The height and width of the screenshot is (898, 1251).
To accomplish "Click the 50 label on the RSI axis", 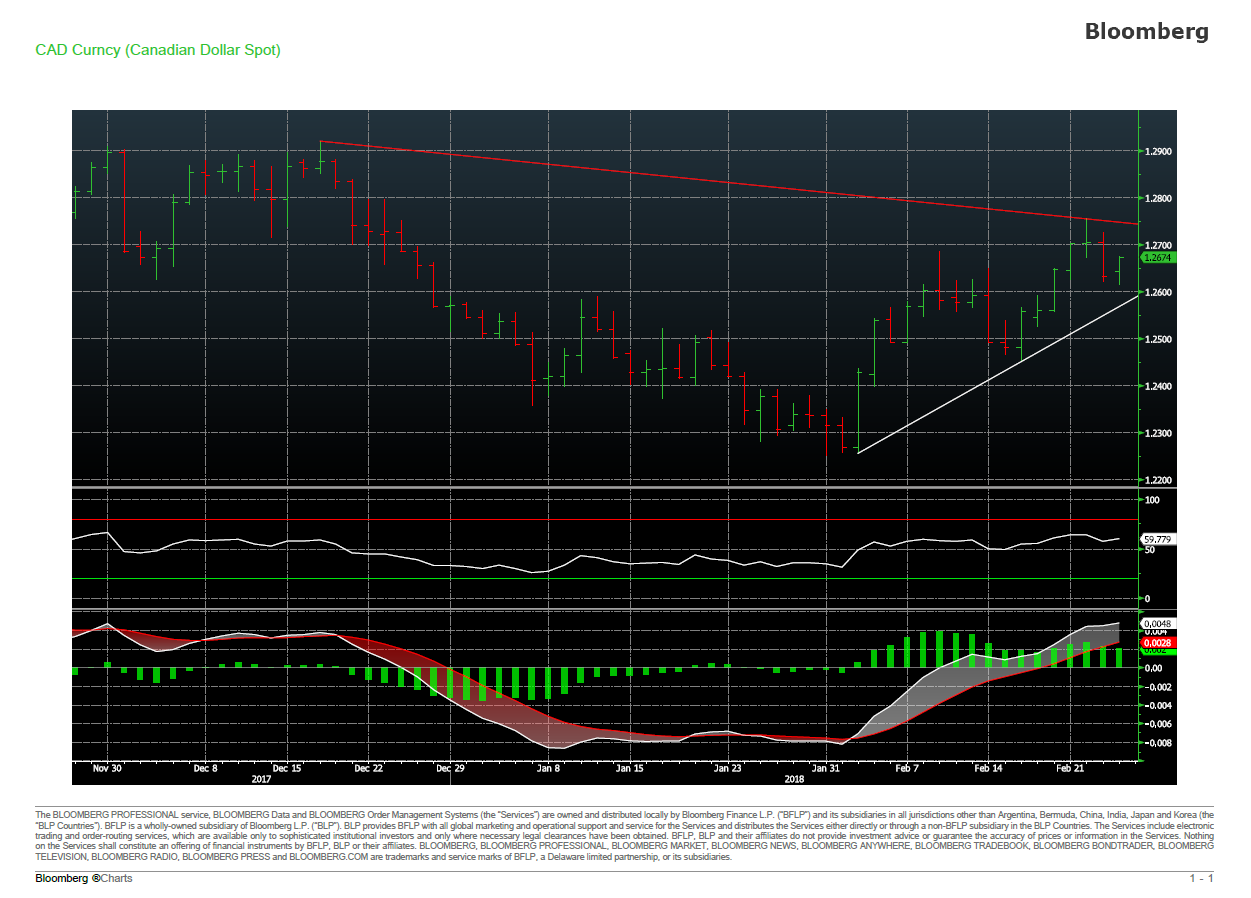I will coord(1149,549).
